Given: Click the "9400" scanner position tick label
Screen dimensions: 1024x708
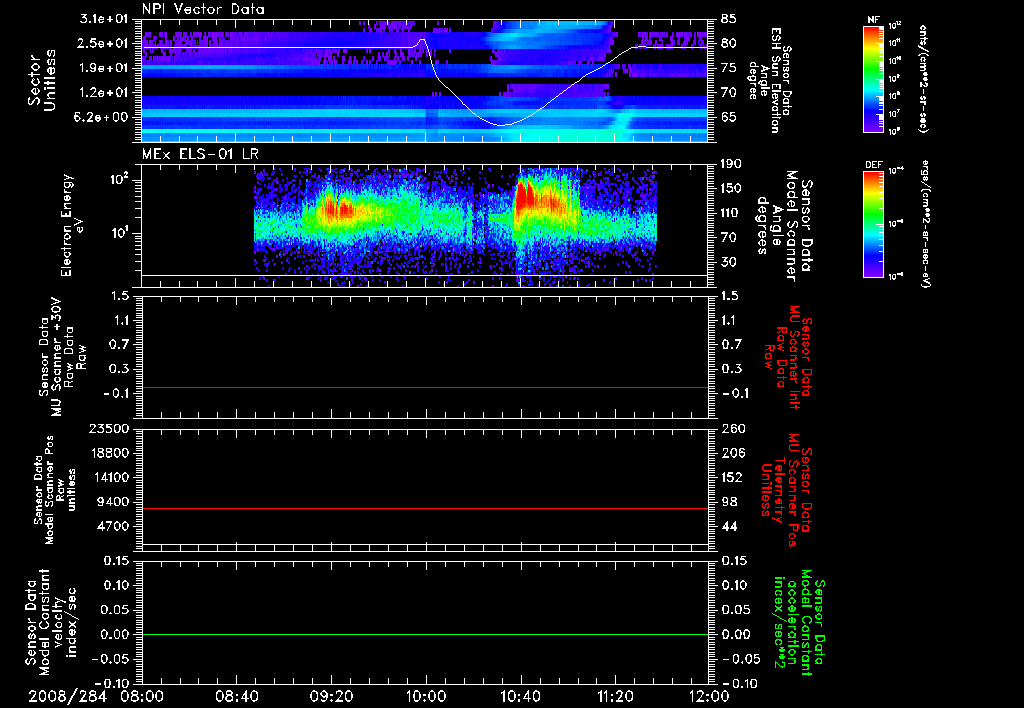Looking at the screenshot, I should (112, 502).
